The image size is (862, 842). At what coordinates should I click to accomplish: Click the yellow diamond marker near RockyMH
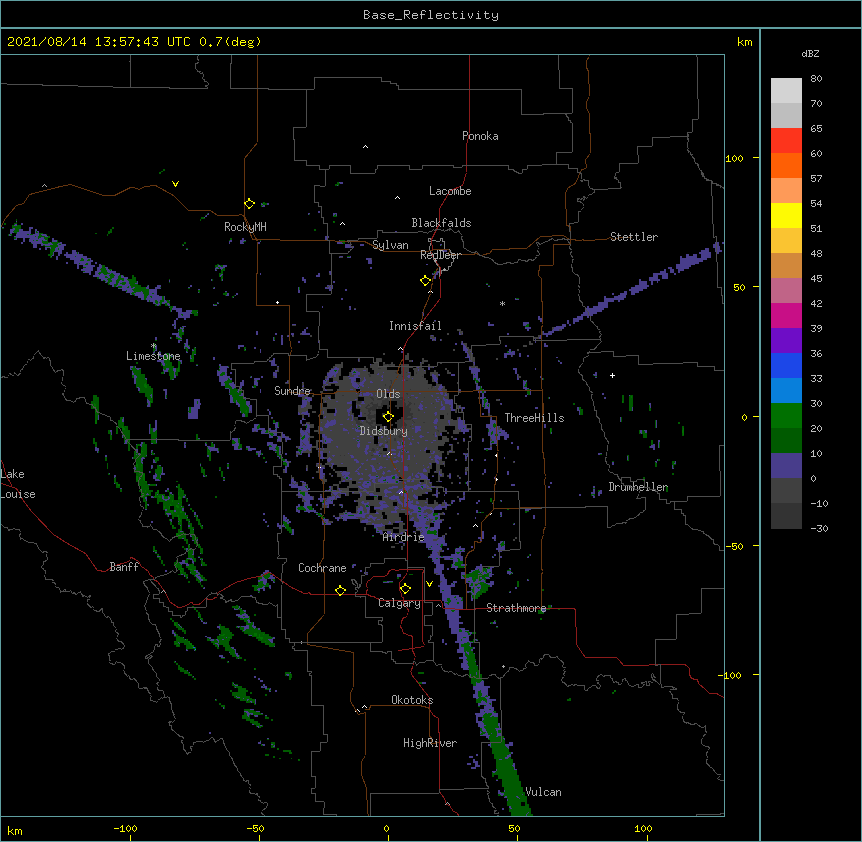tap(249, 204)
